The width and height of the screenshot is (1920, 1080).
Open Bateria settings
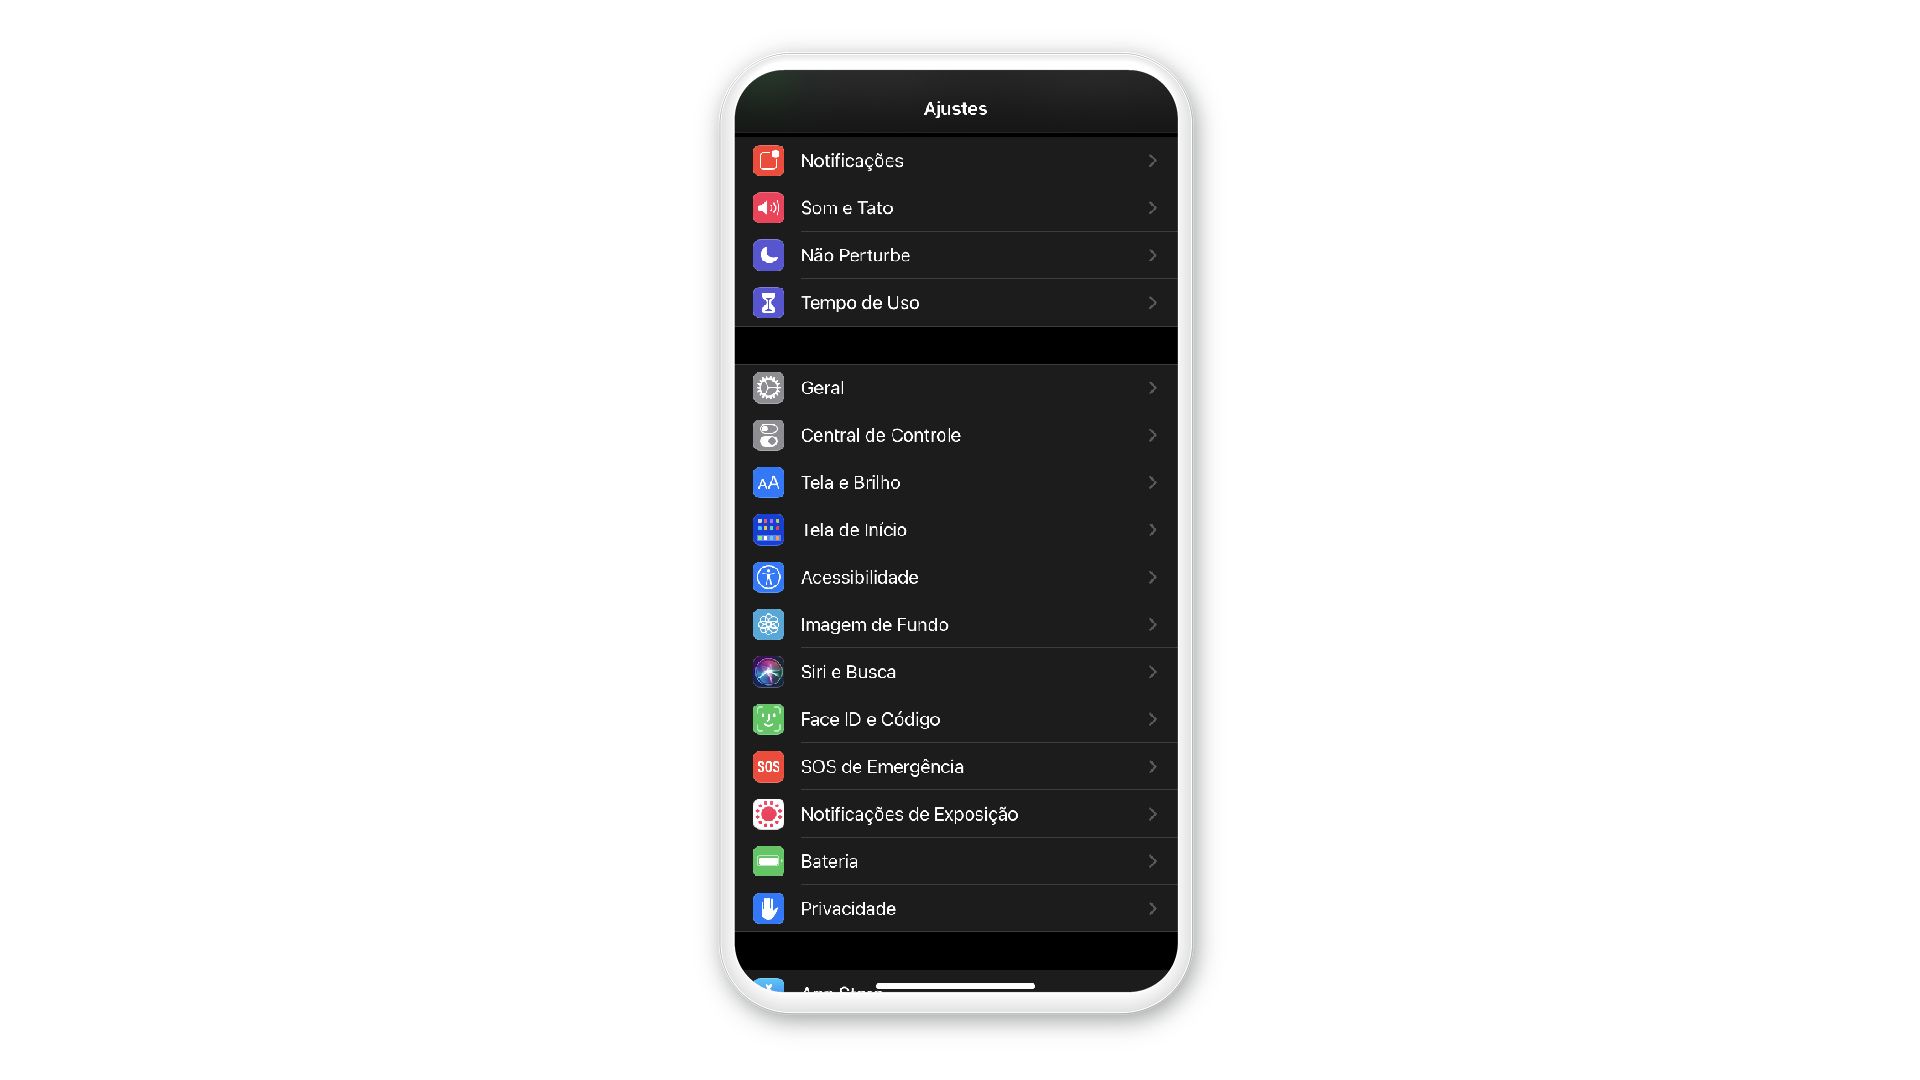point(959,861)
